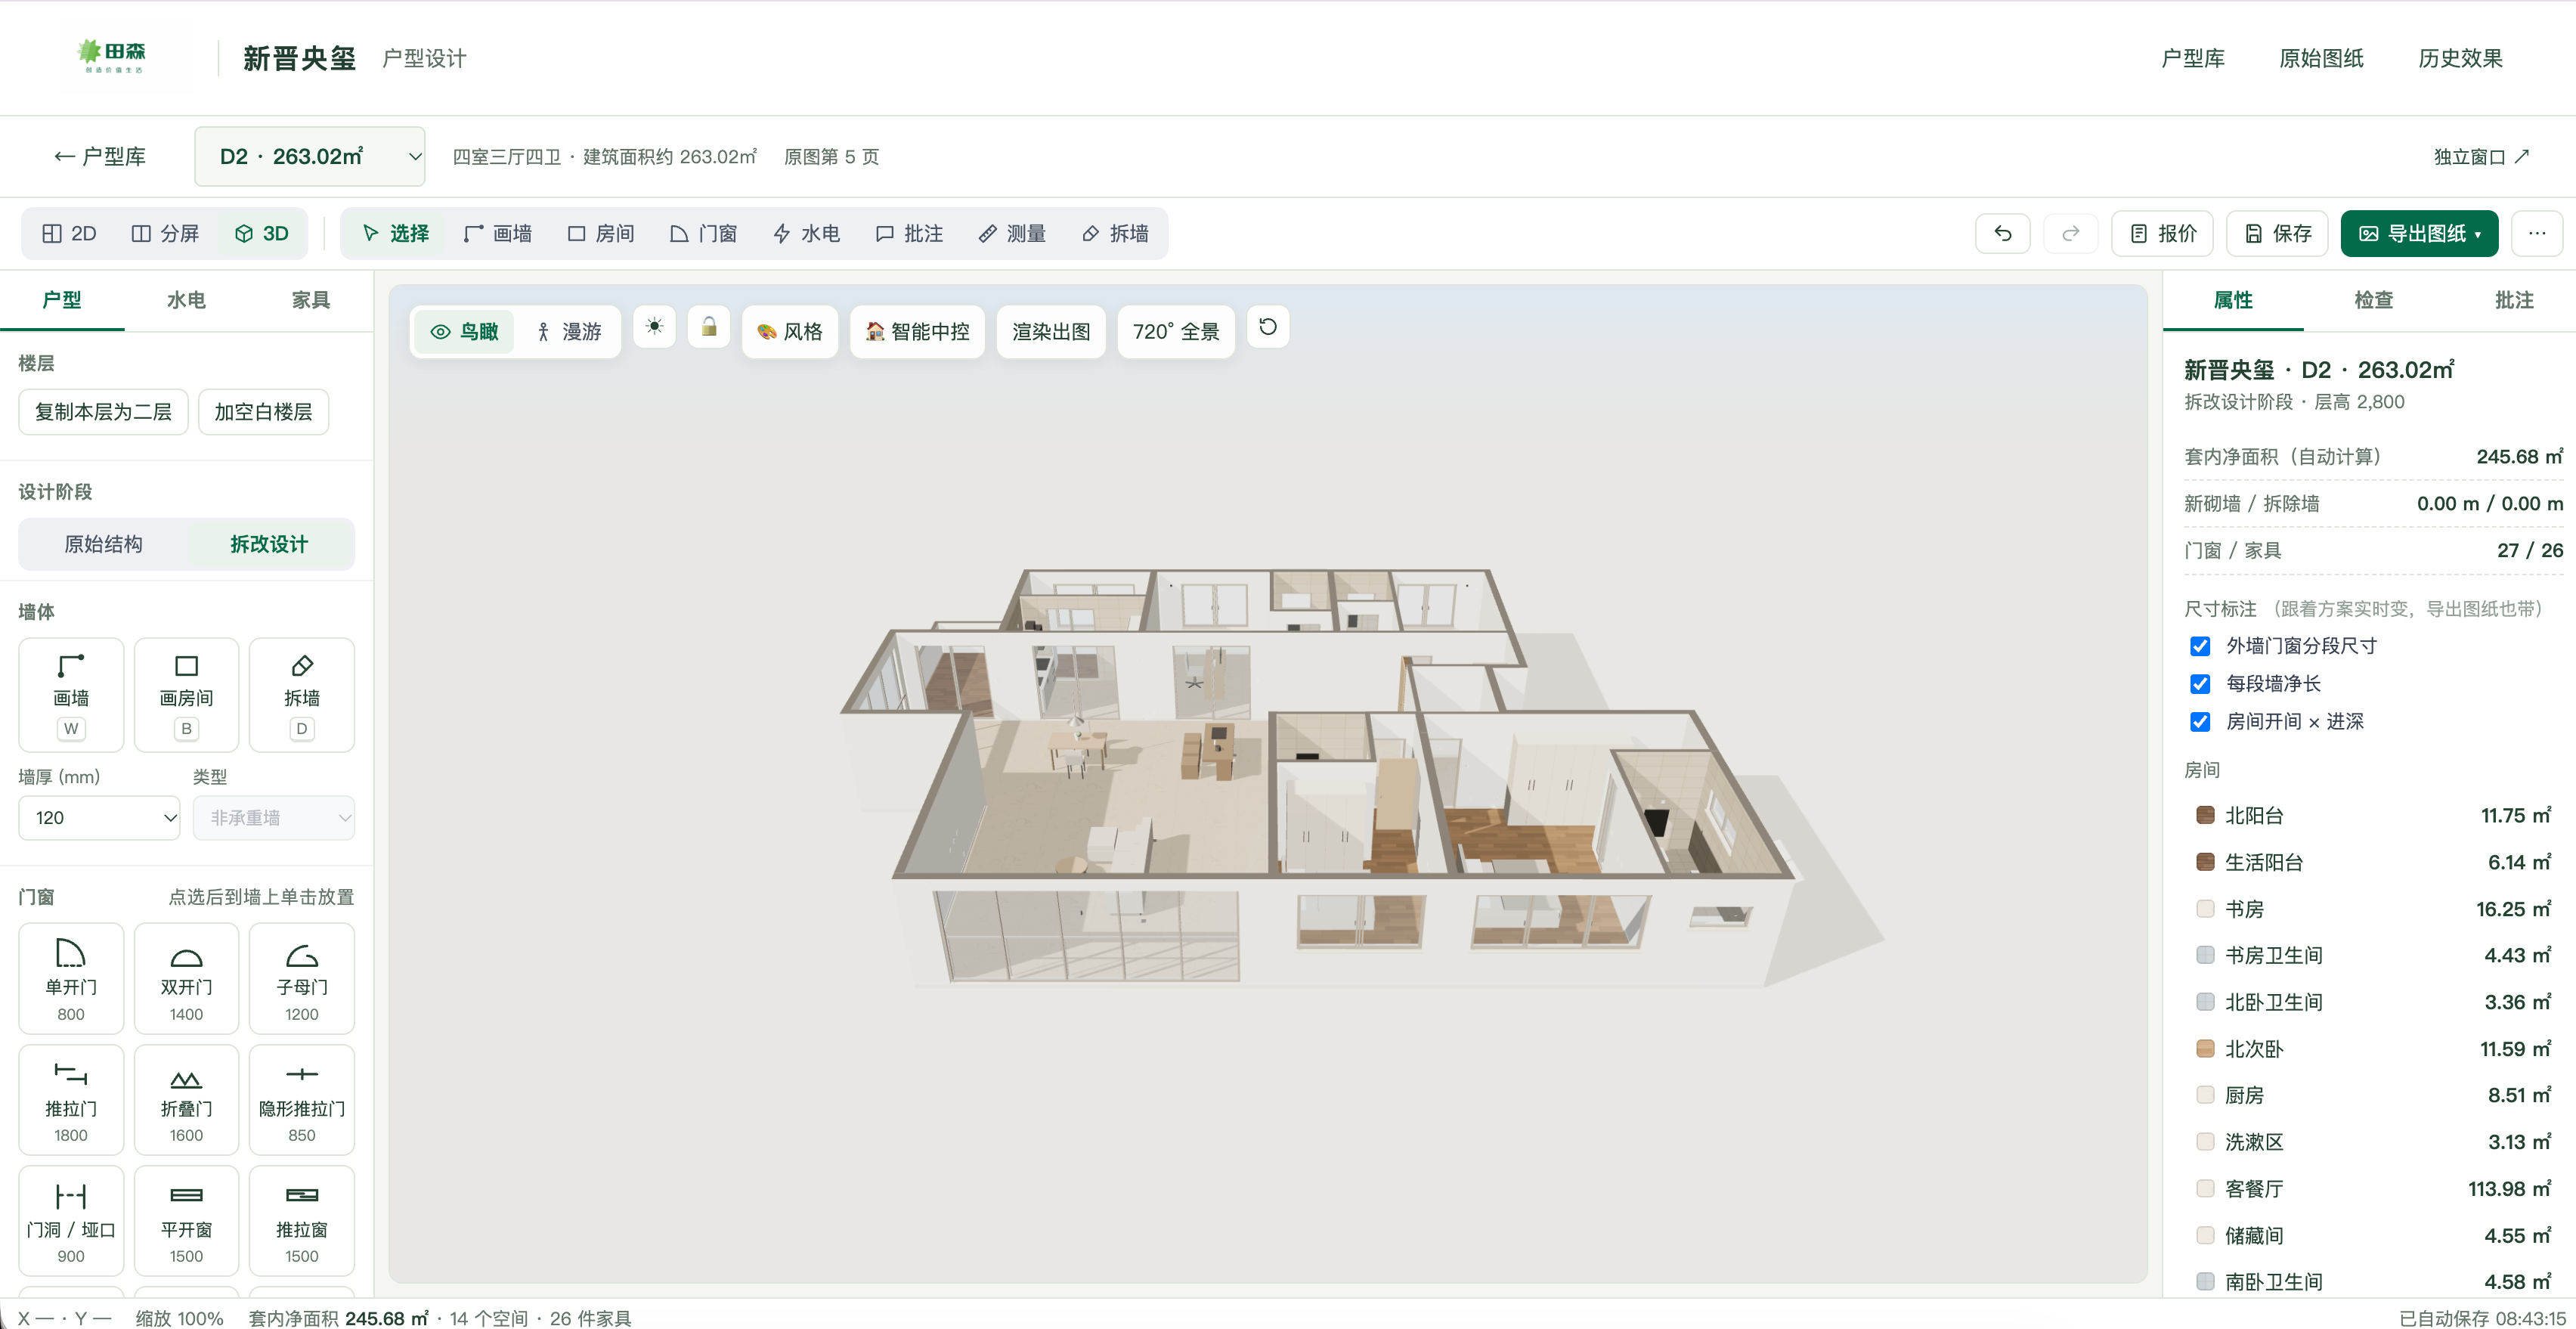
Task: Open the 独立窗口 link
Action: tap(2481, 157)
